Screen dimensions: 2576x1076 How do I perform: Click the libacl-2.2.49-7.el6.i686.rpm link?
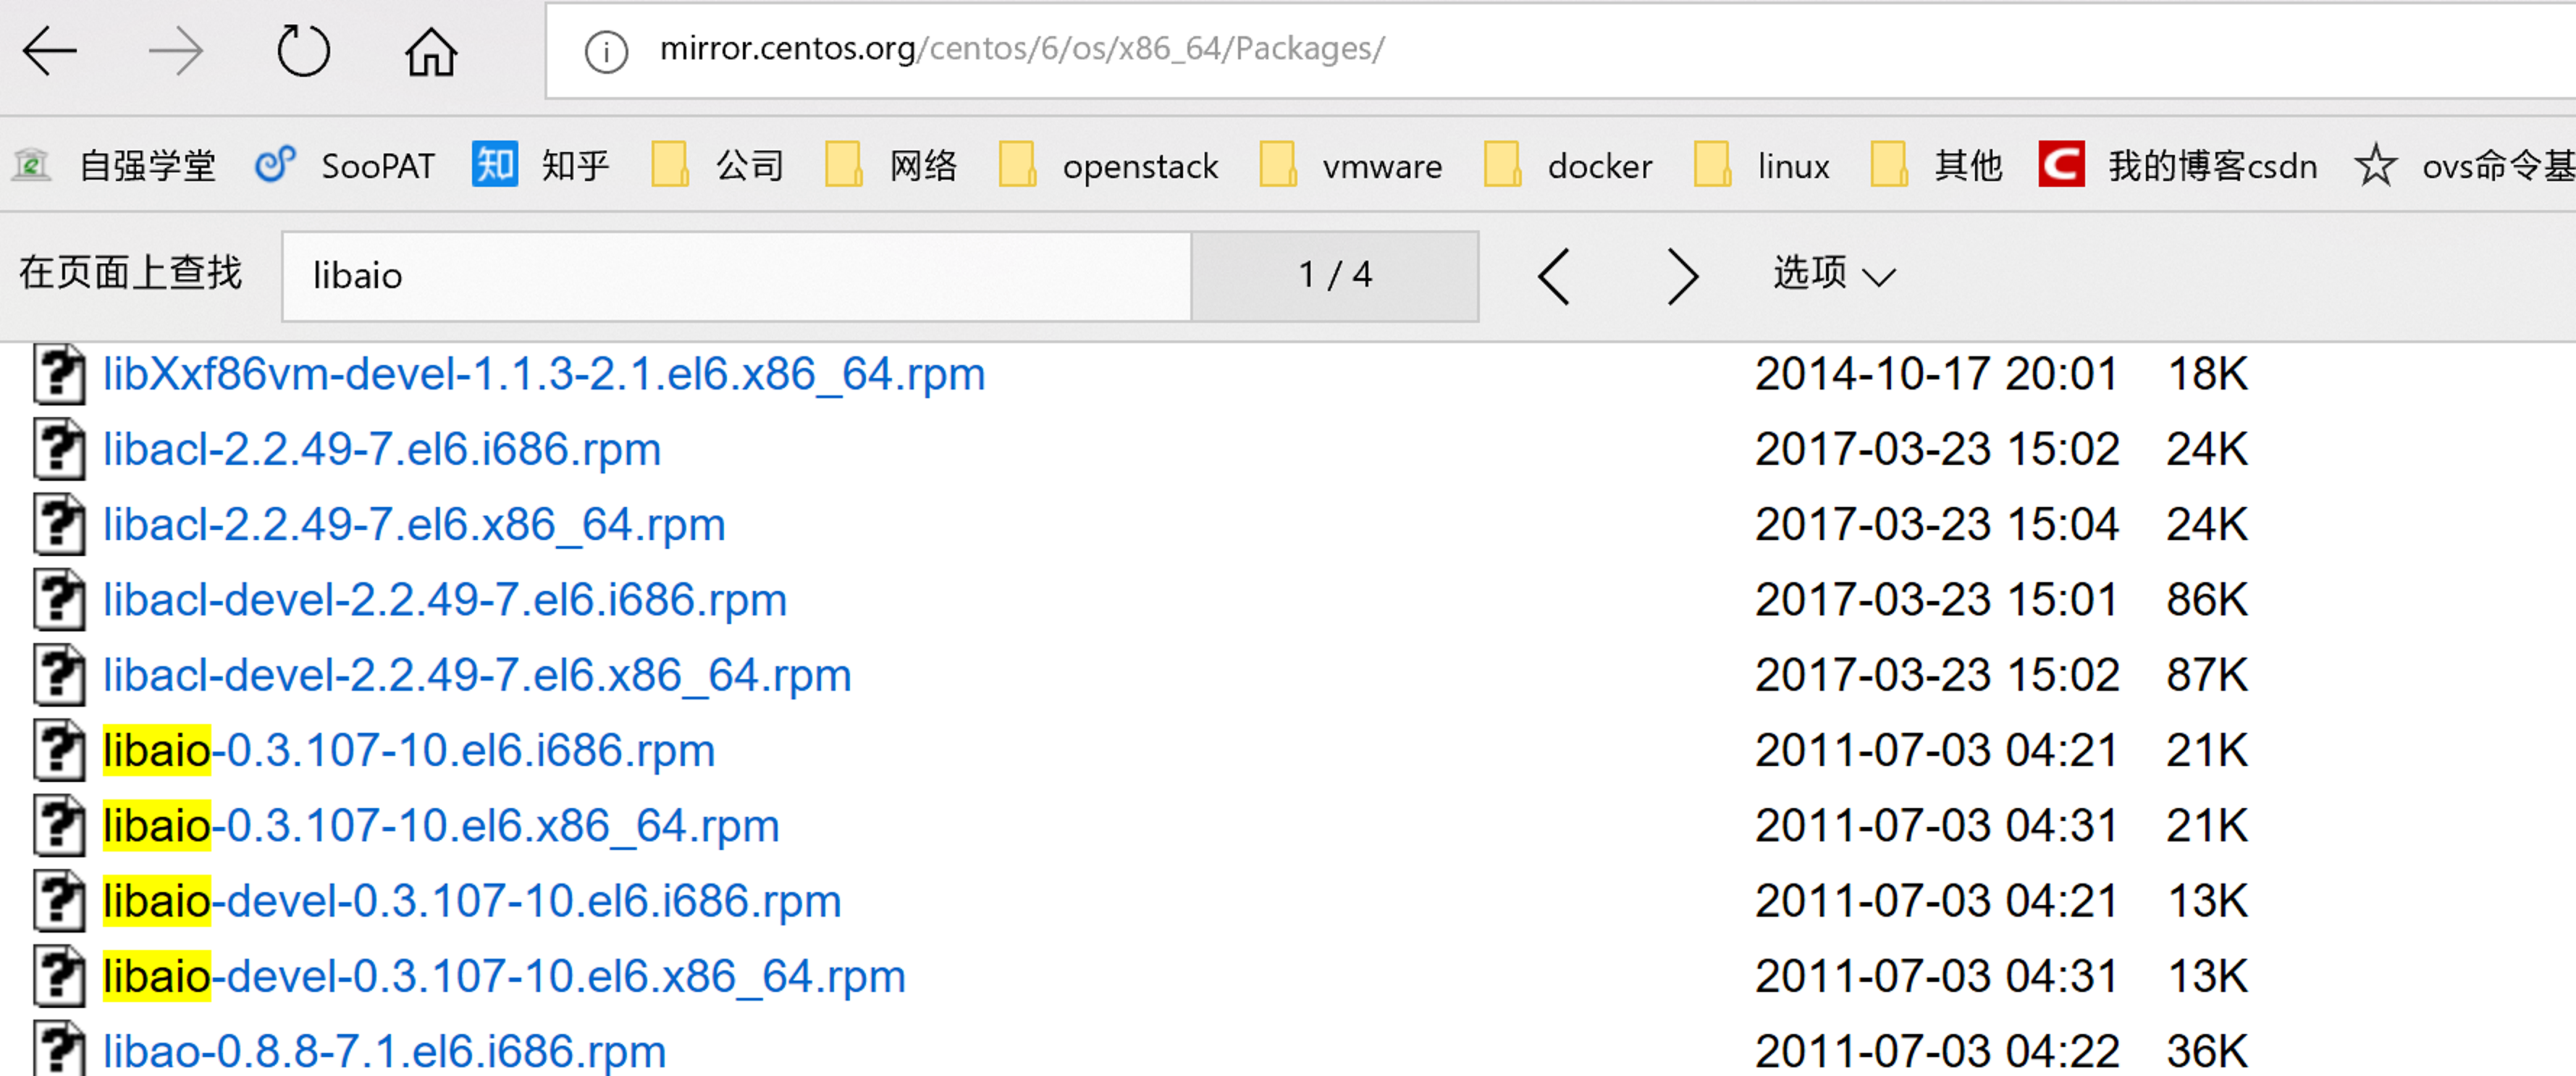tap(382, 449)
